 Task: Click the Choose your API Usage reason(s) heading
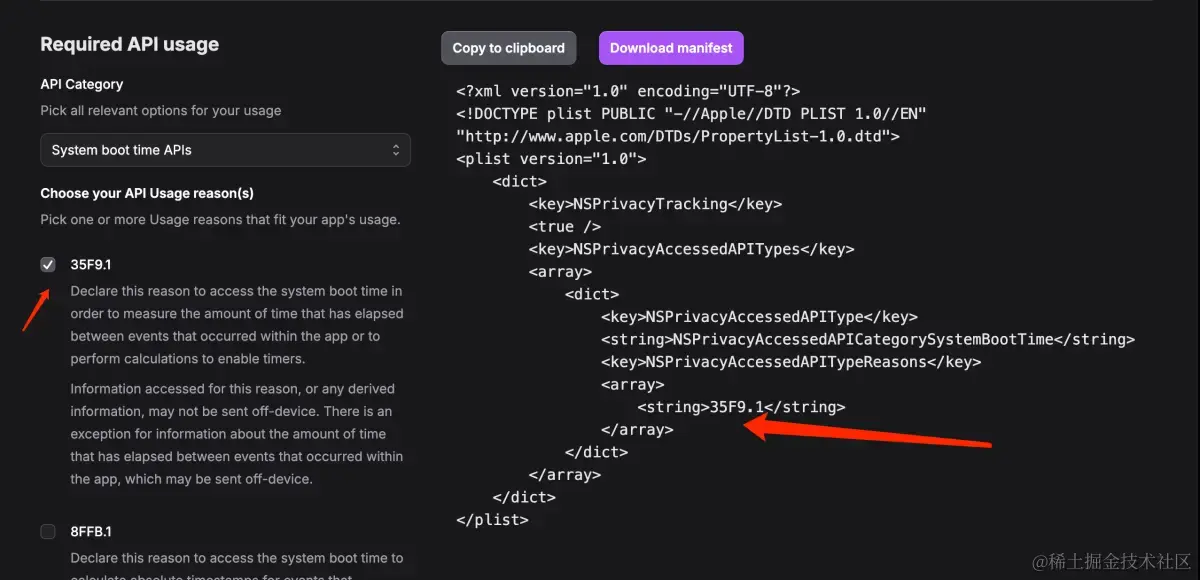147,193
